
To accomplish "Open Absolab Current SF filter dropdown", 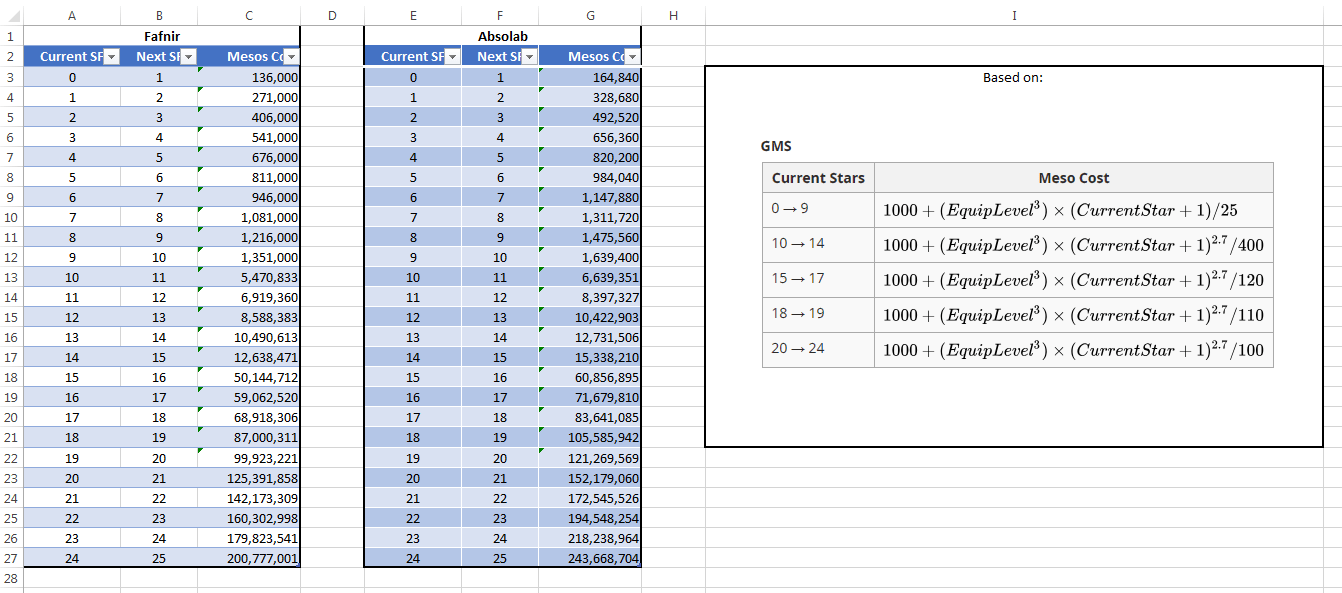I will [x=453, y=57].
